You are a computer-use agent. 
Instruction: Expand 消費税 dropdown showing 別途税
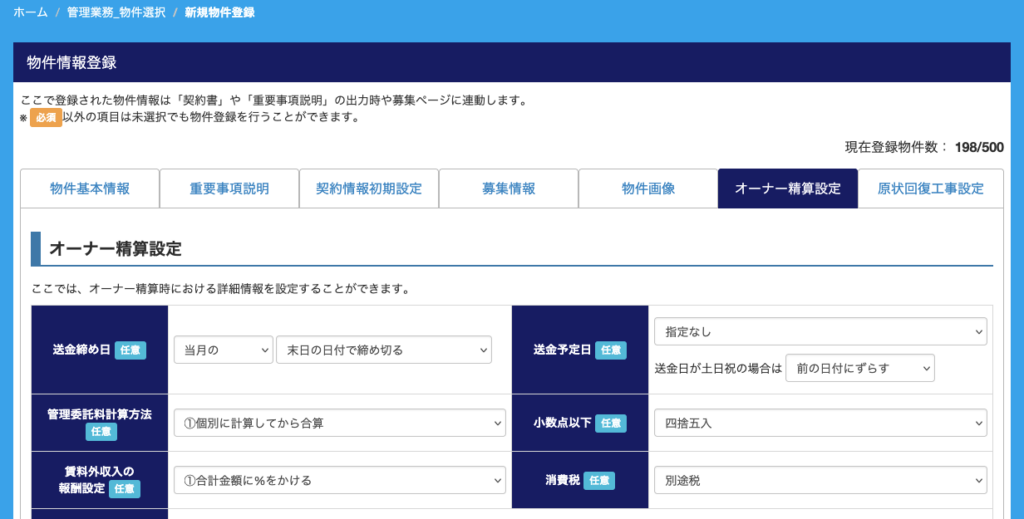click(820, 480)
